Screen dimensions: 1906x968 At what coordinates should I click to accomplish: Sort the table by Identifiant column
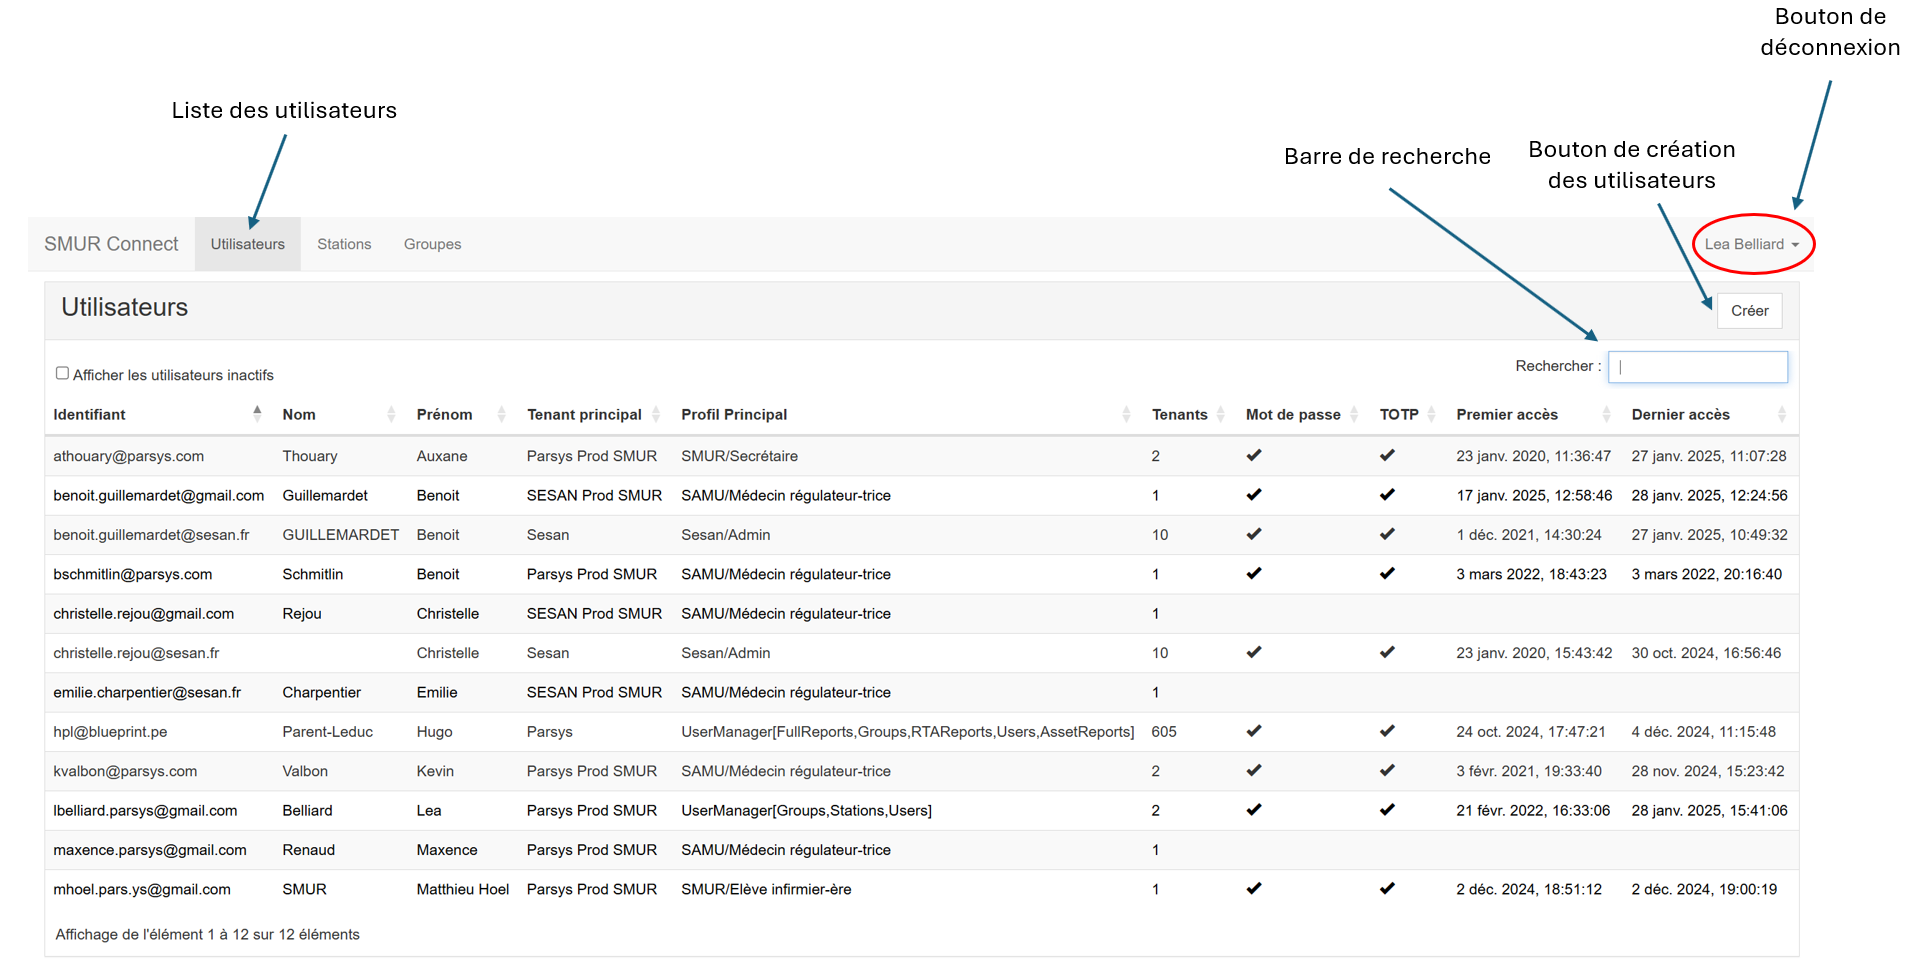158,415
